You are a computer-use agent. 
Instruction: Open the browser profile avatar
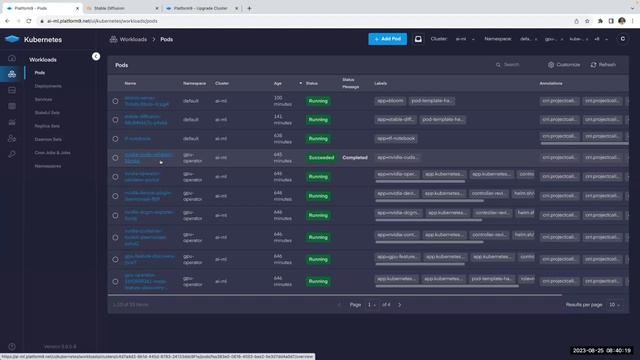(x=622, y=21)
